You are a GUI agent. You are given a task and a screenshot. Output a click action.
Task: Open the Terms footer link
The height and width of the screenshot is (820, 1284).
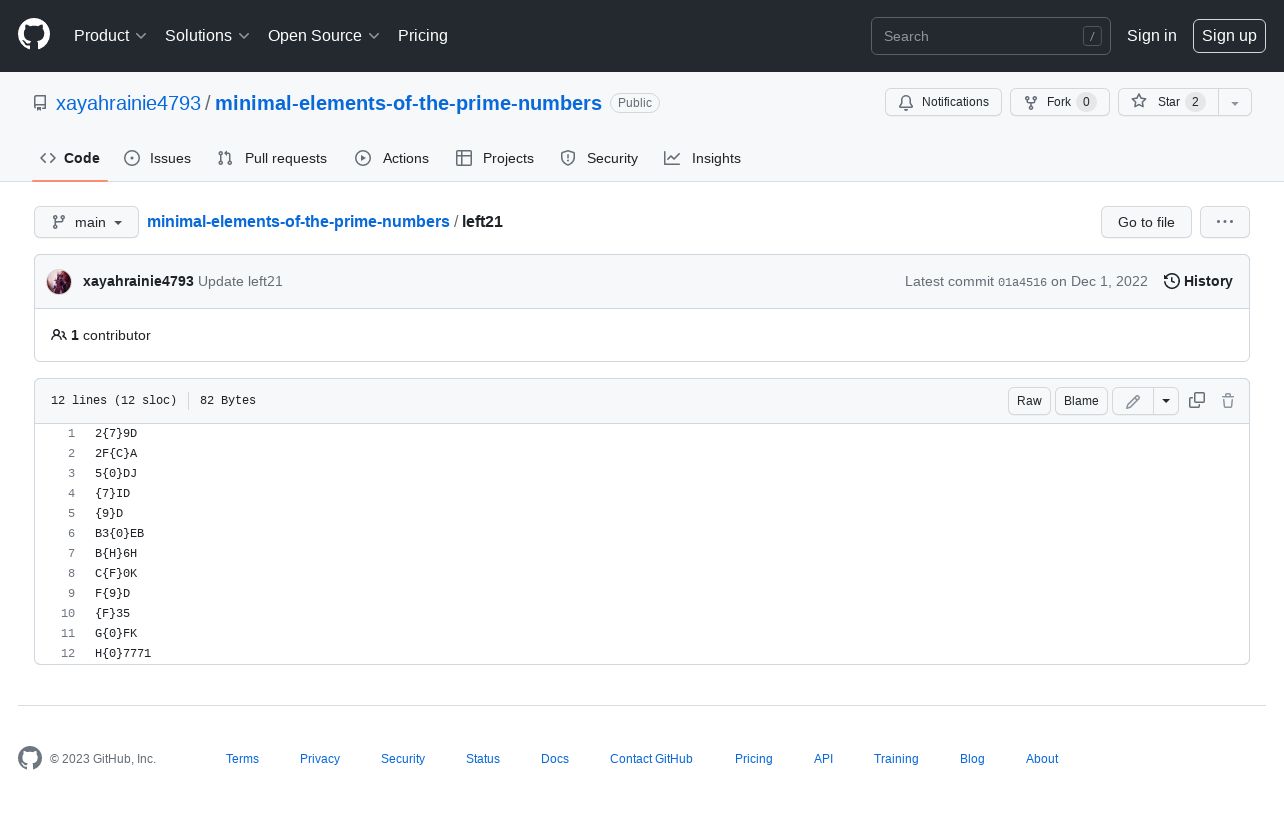pos(242,759)
